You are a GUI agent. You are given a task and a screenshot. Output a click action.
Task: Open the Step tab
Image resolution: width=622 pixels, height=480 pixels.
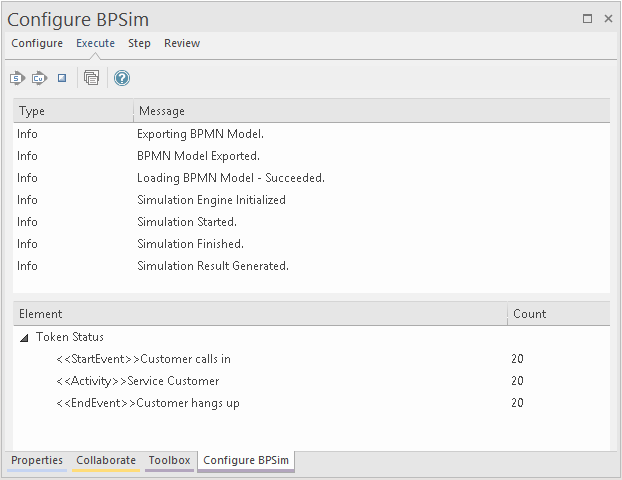tap(139, 43)
